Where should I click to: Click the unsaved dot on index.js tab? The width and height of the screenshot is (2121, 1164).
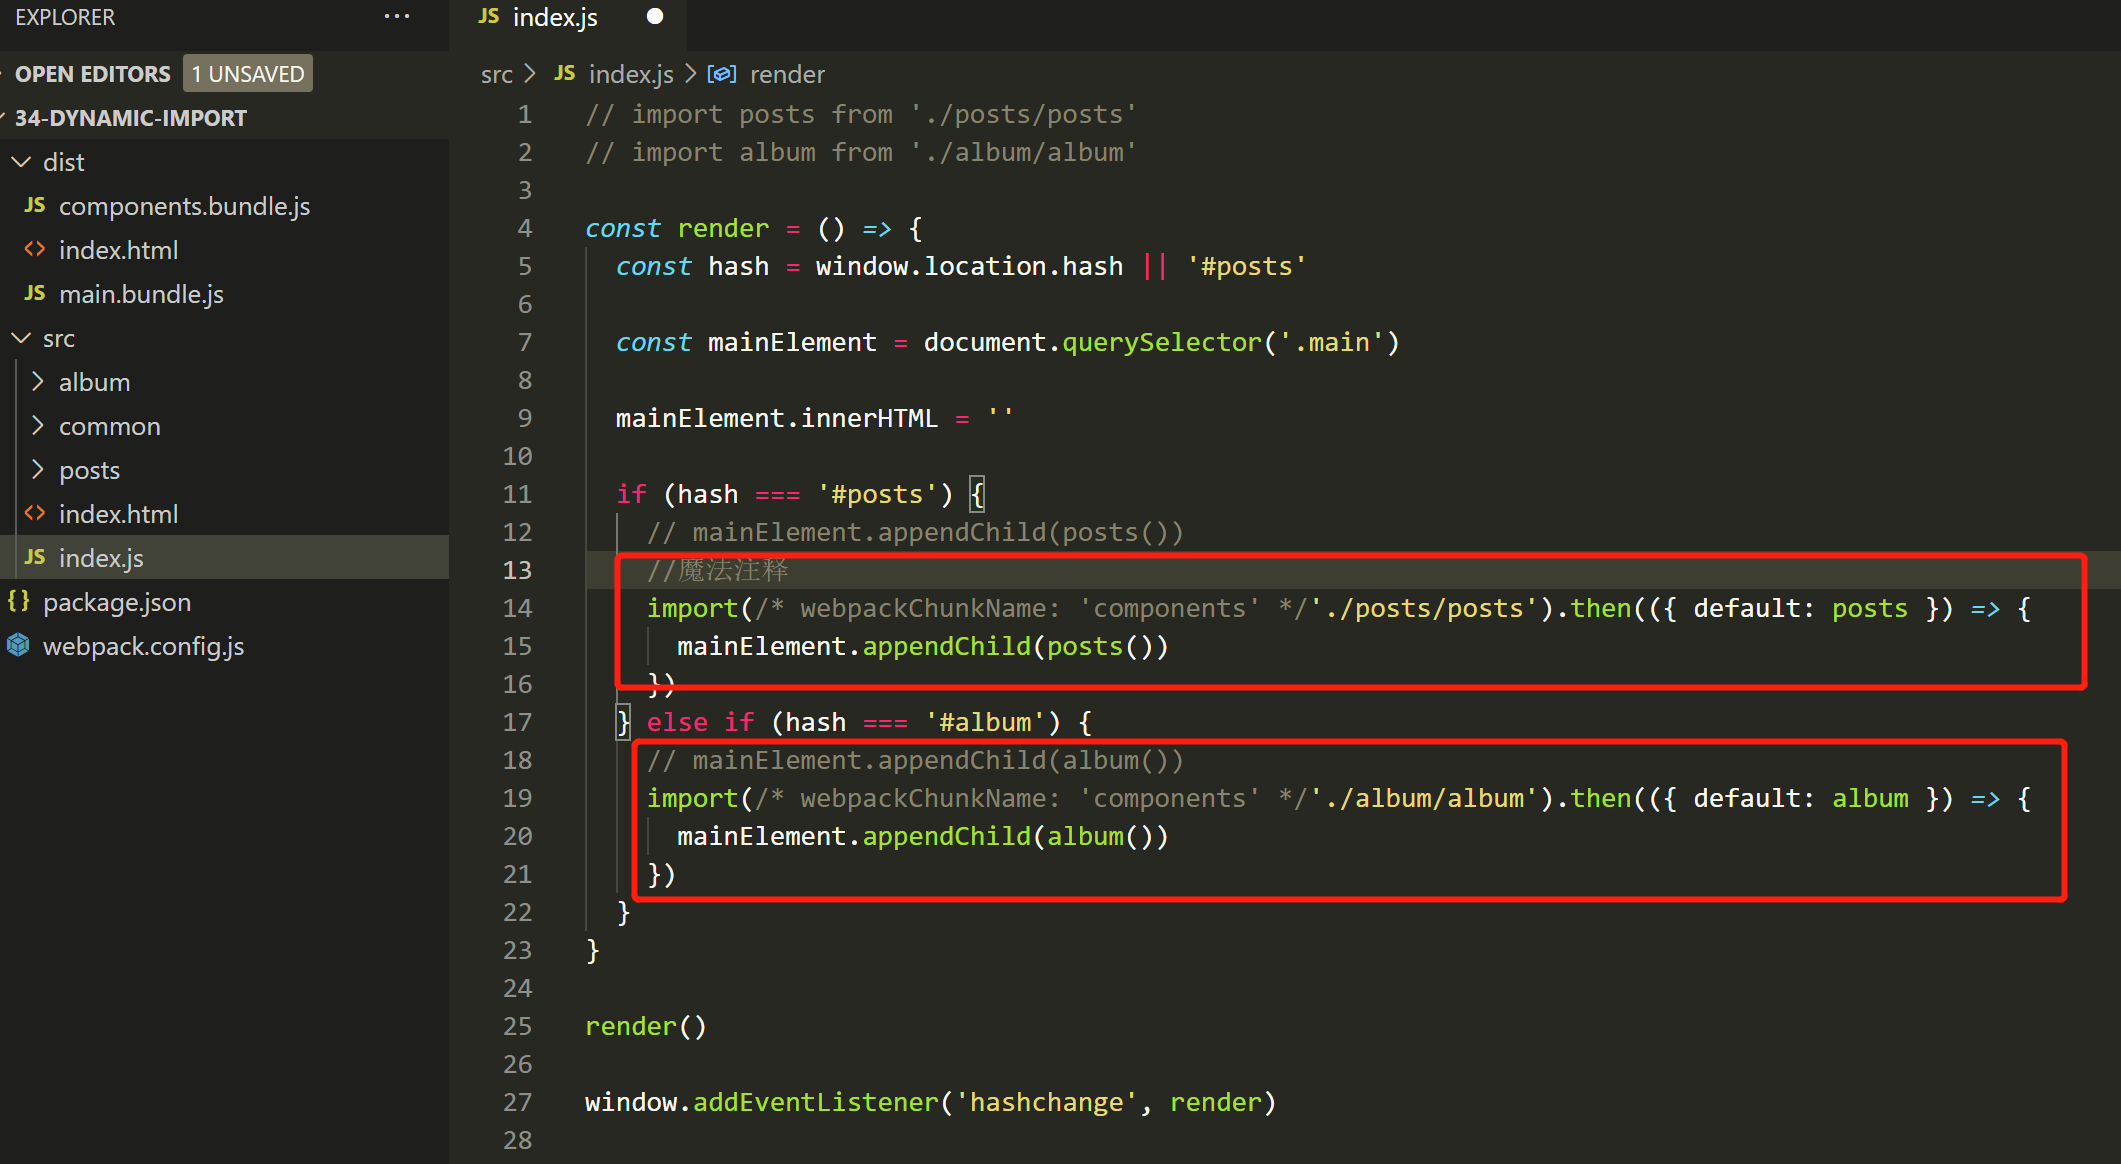pos(655,16)
